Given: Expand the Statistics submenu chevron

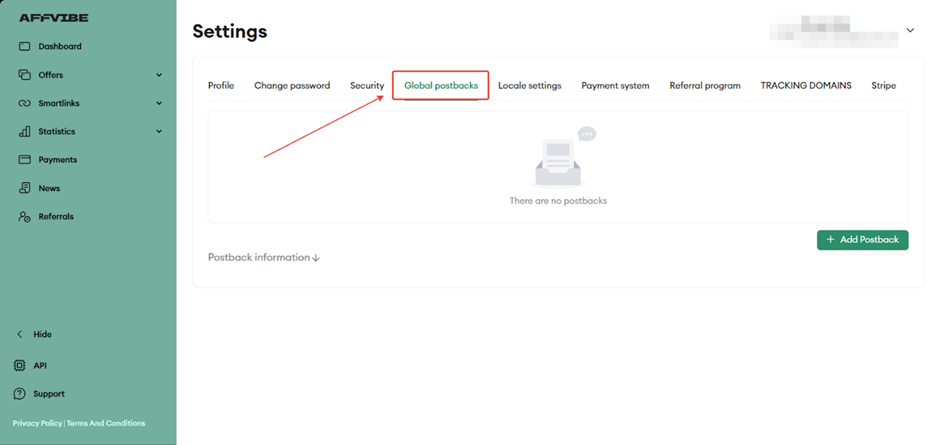Looking at the screenshot, I should [159, 131].
